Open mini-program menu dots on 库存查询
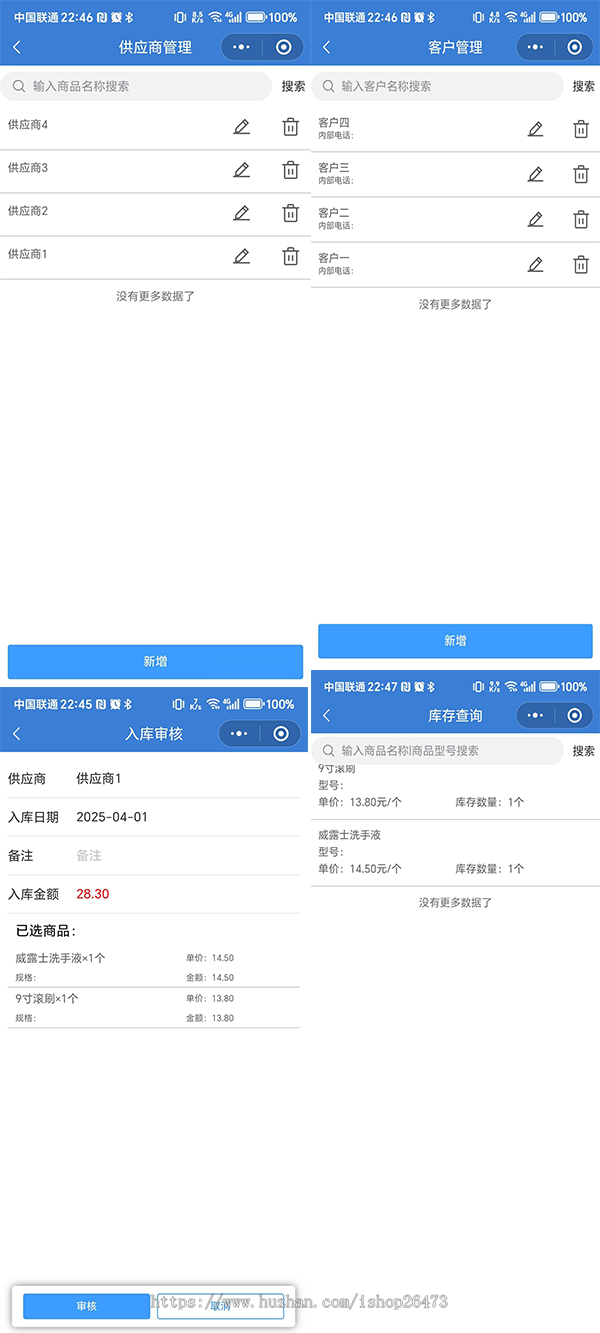 [537, 715]
